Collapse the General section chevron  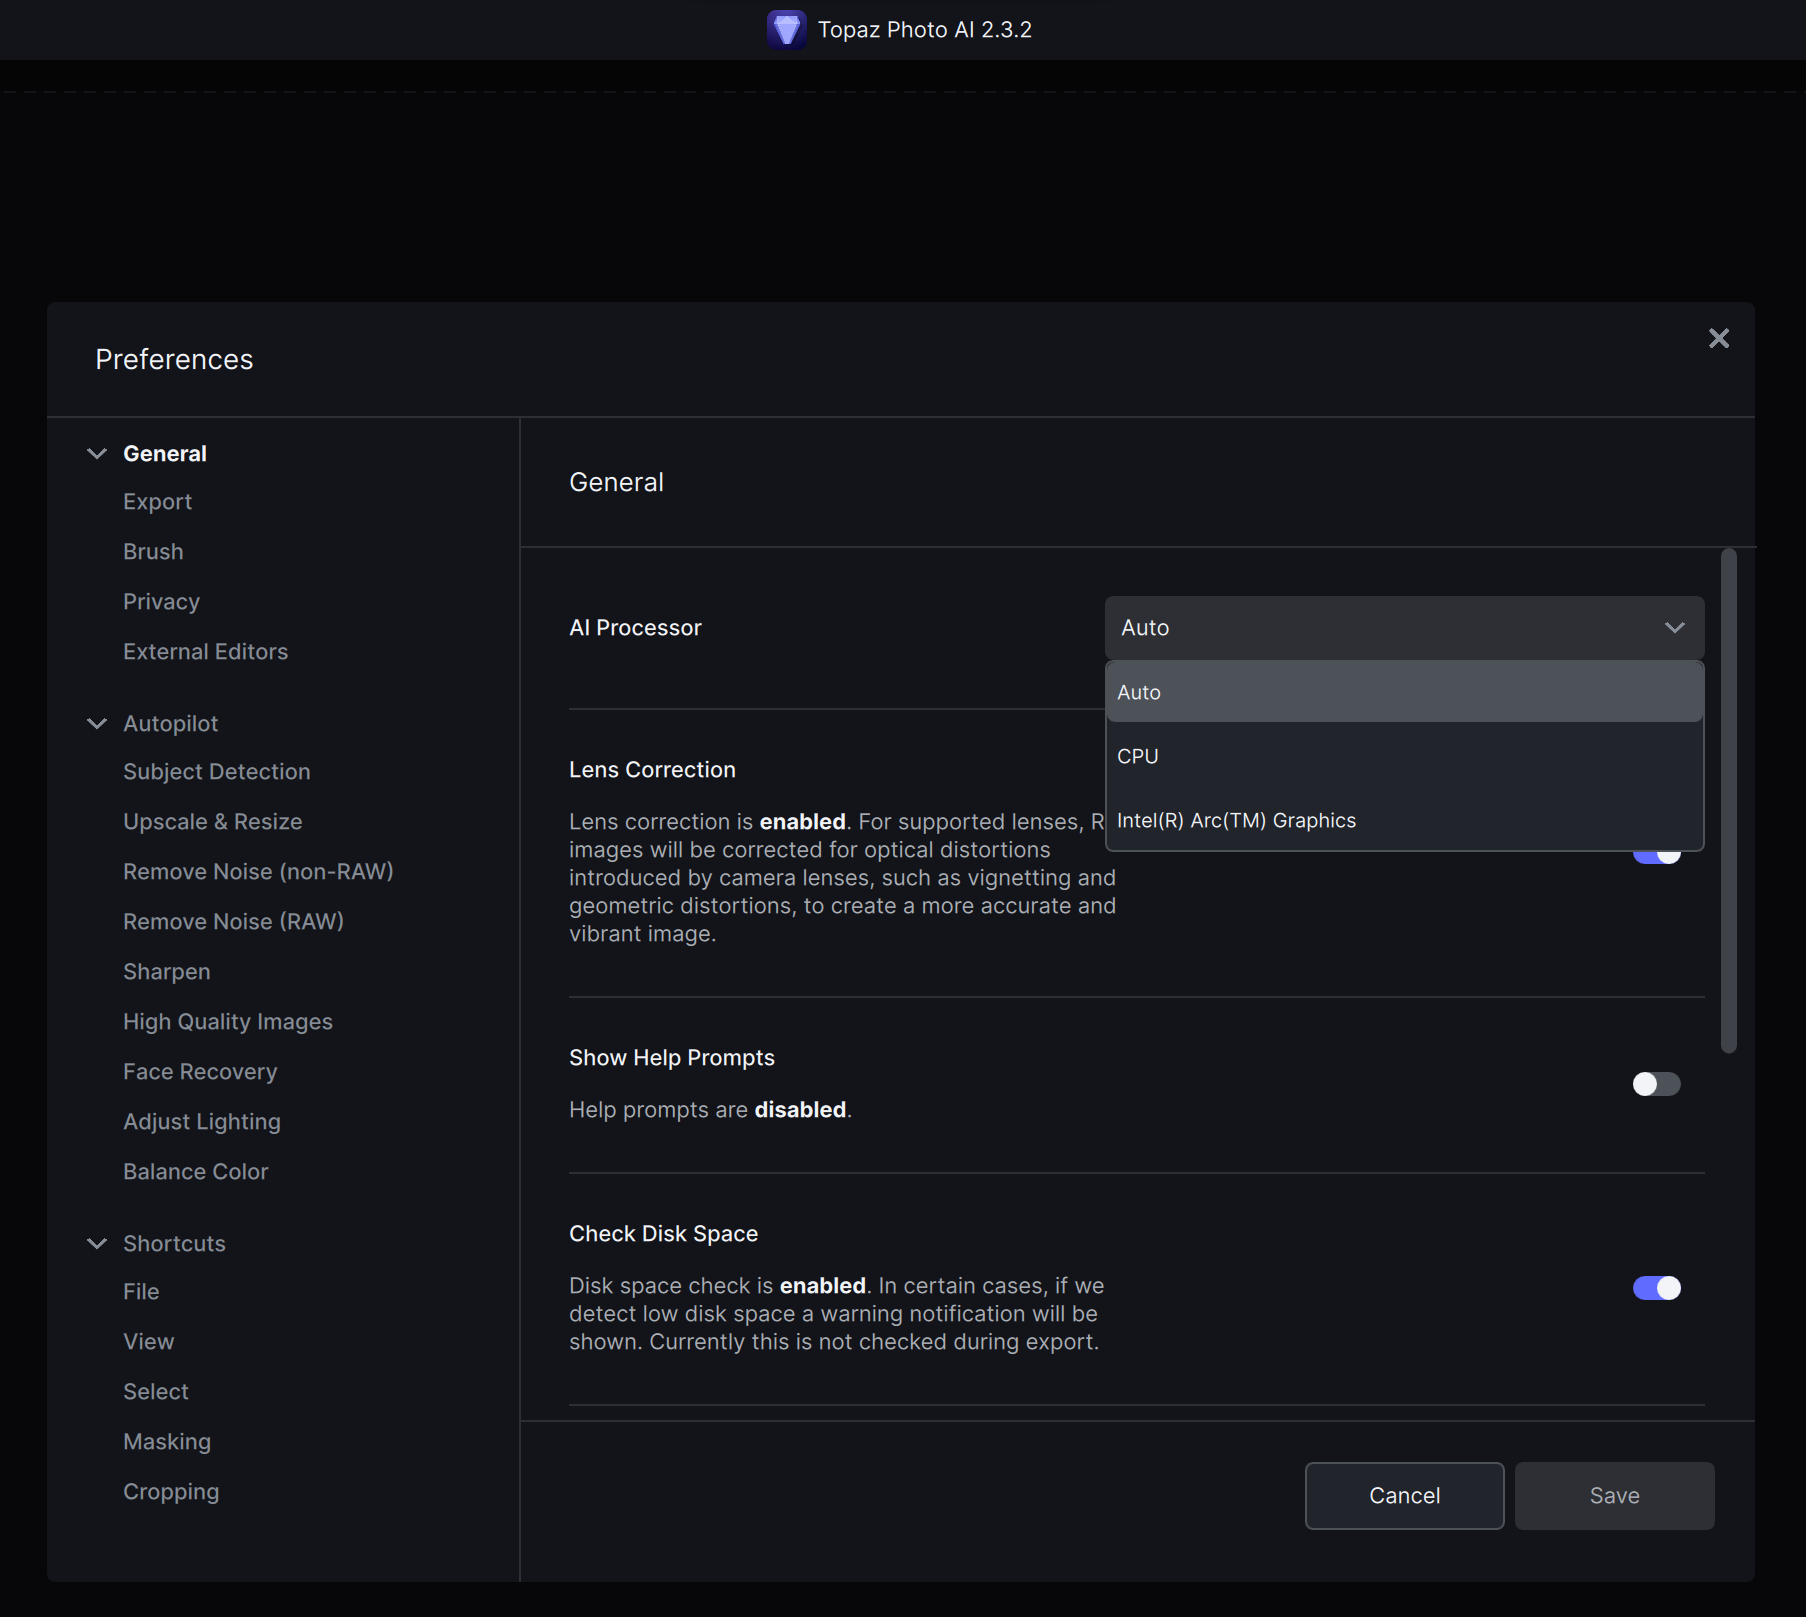[97, 453]
